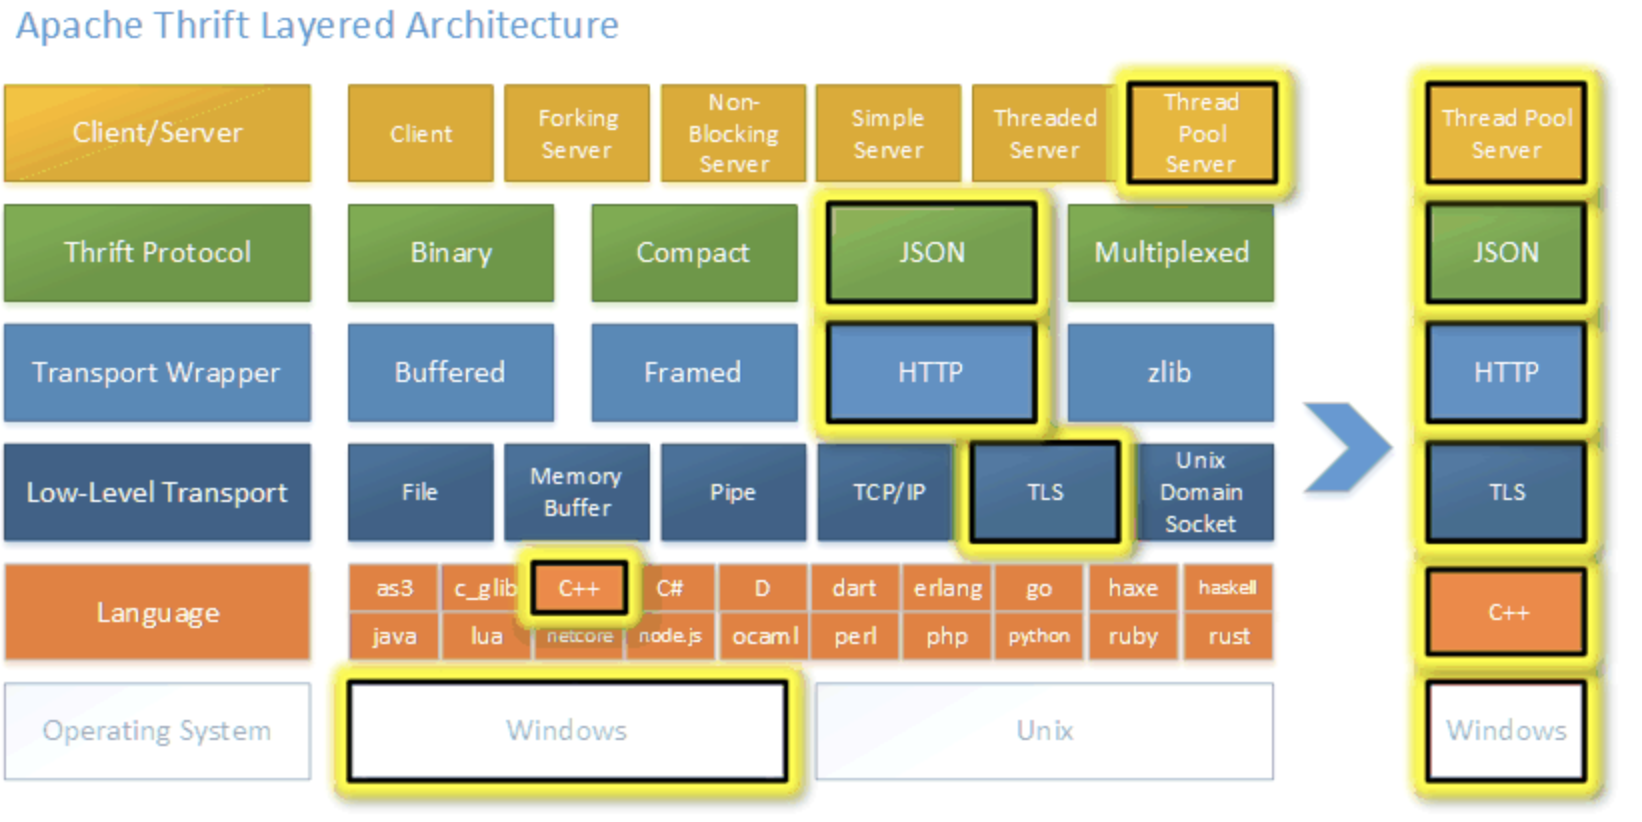Click the HTTP box beside zlib
This screenshot has width=1642, height=822.
[x=932, y=373]
